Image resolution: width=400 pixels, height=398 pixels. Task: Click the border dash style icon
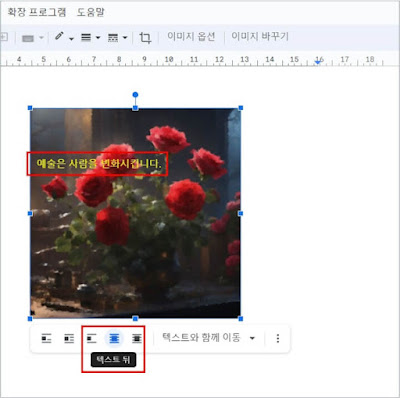113,38
